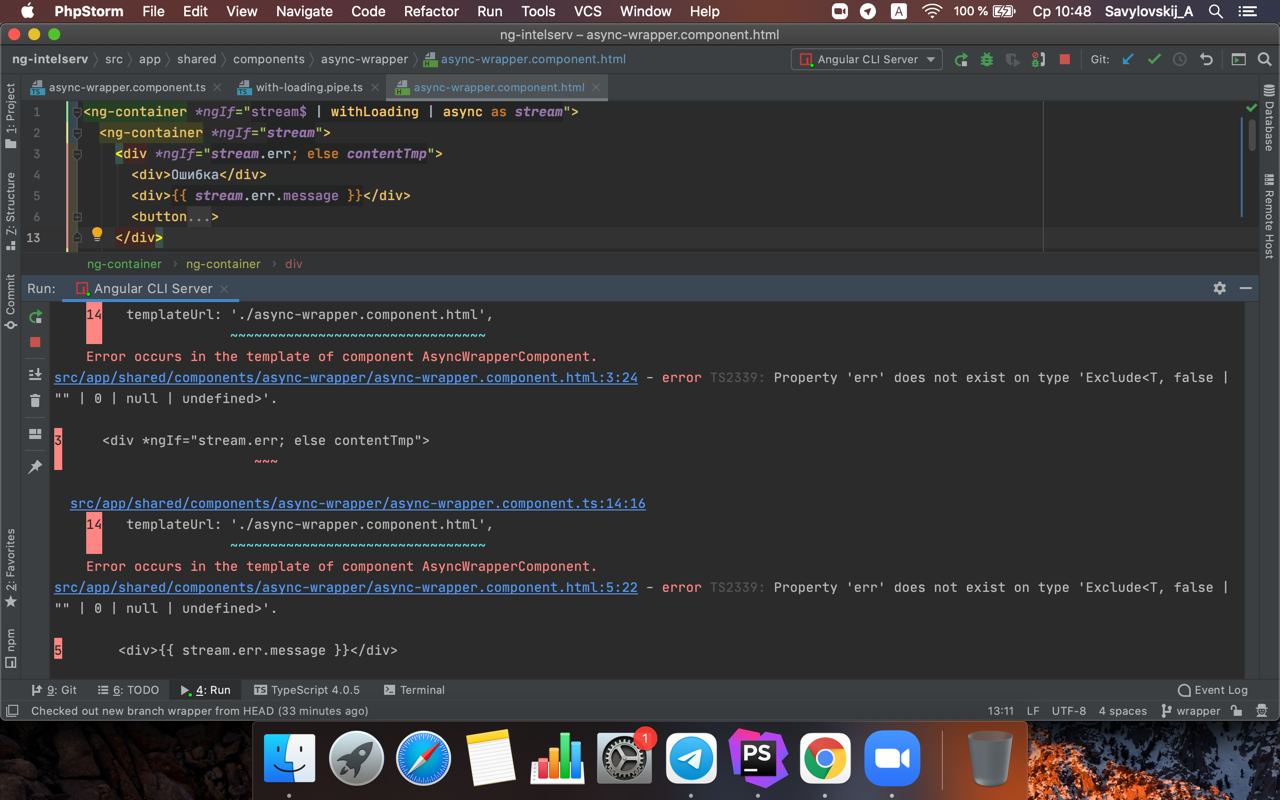
Task: Collapse the ng-container fold at line 1
Action: (76, 112)
